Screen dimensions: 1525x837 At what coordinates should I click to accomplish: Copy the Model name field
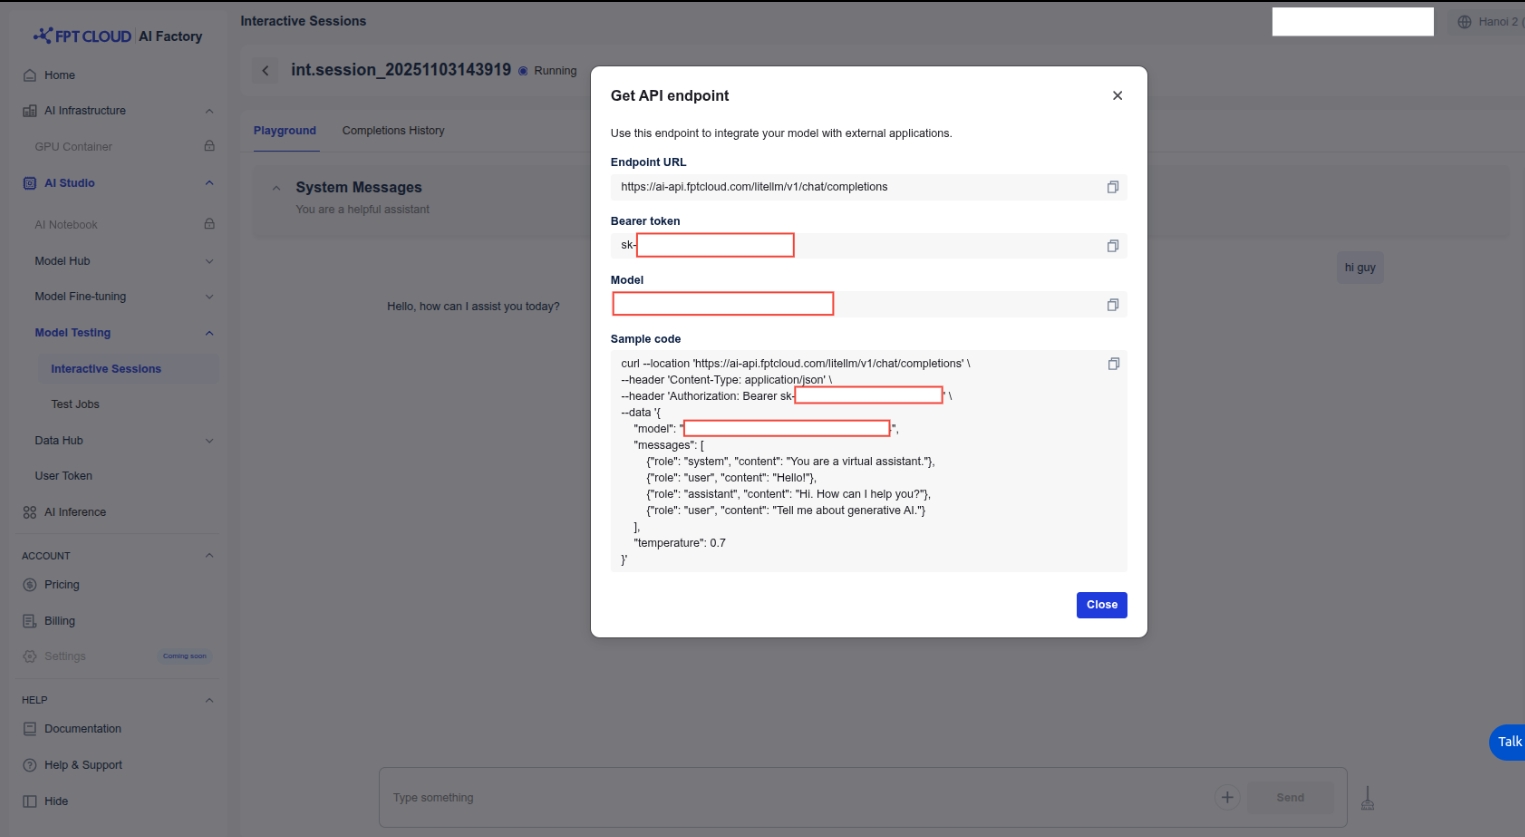(1112, 305)
